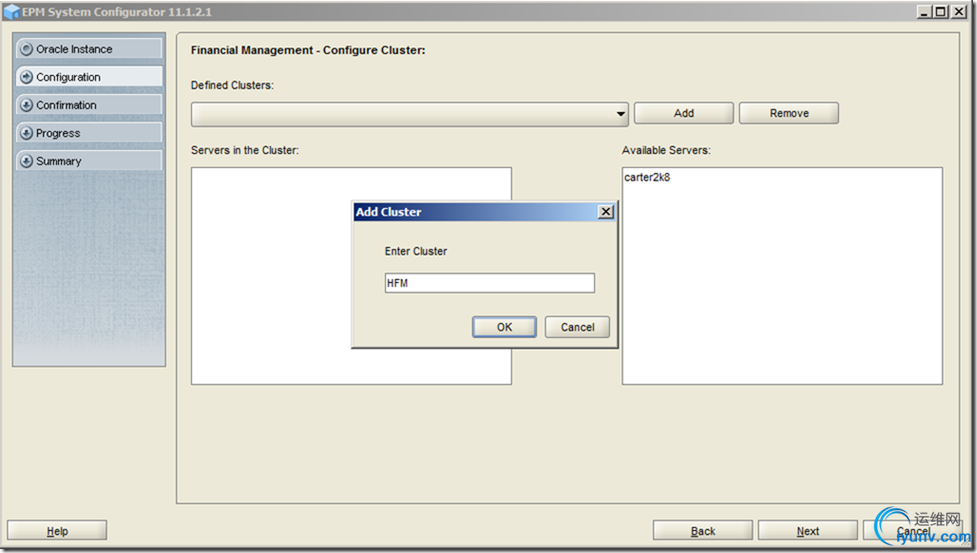Select the Oracle Instance step label
977x553 pixels.
[74, 49]
